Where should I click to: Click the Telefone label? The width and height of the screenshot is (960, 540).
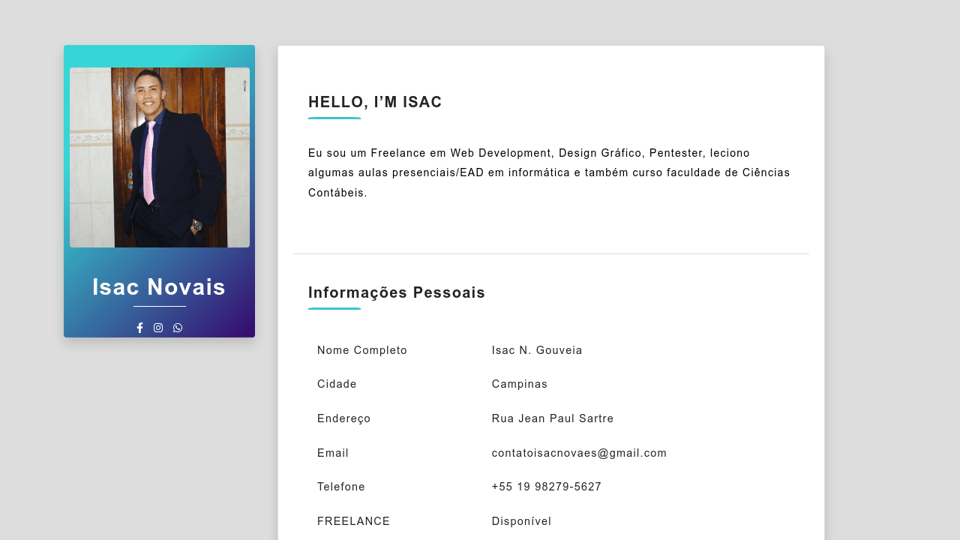pyautogui.click(x=341, y=487)
